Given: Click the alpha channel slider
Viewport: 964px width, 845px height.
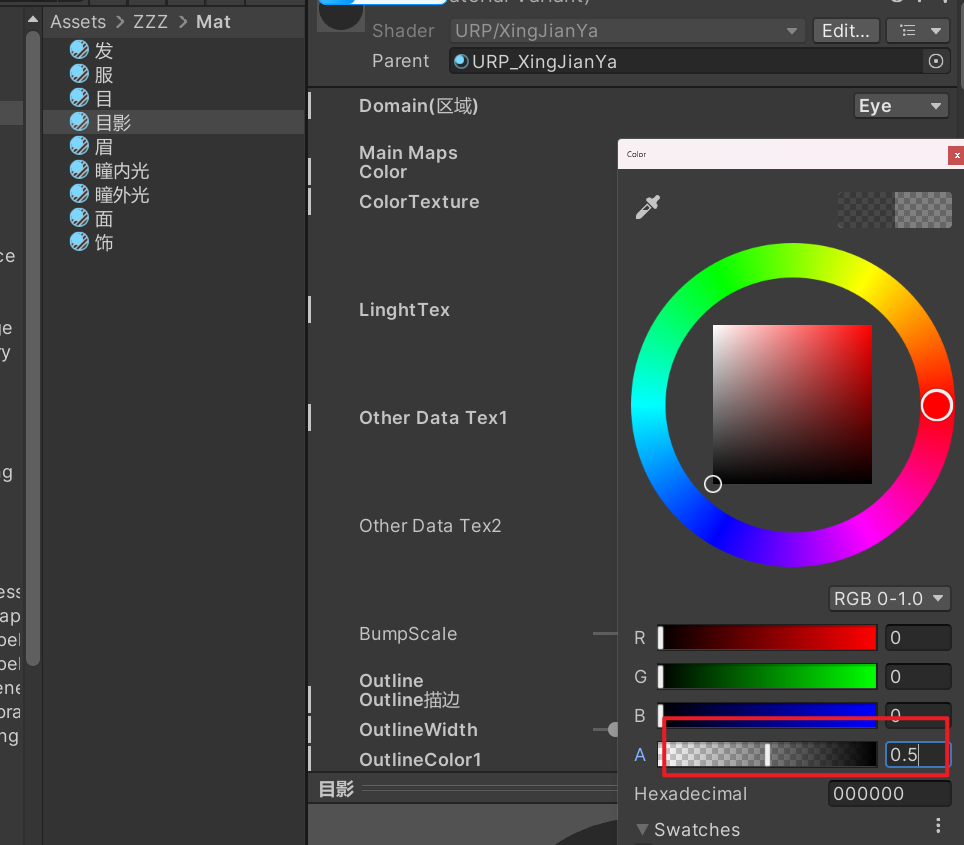Looking at the screenshot, I should [x=767, y=755].
